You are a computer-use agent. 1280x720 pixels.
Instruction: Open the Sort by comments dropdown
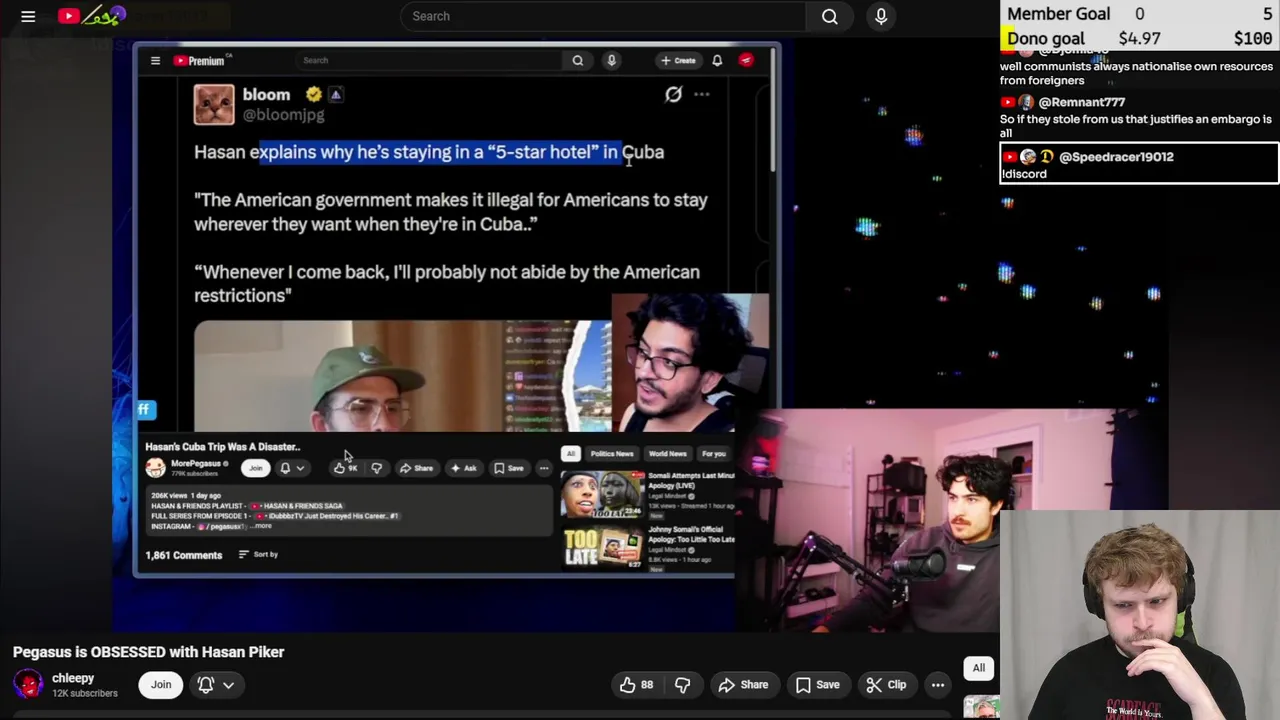[258, 554]
